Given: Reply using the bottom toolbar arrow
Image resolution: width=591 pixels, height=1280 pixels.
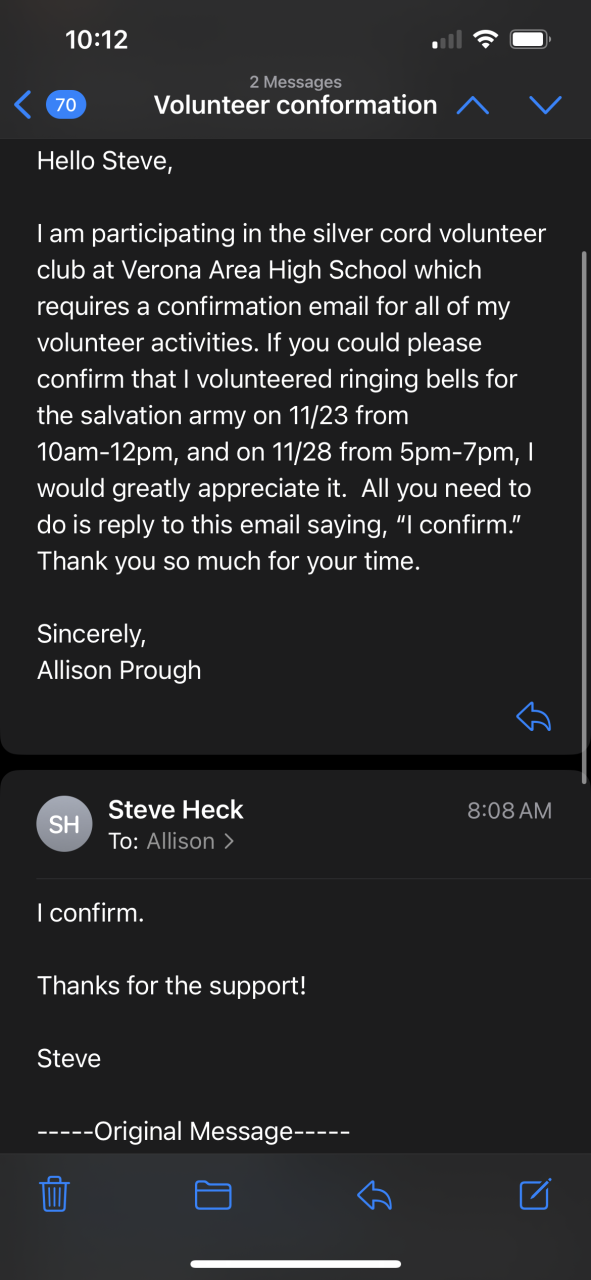Looking at the screenshot, I should pyautogui.click(x=374, y=1194).
